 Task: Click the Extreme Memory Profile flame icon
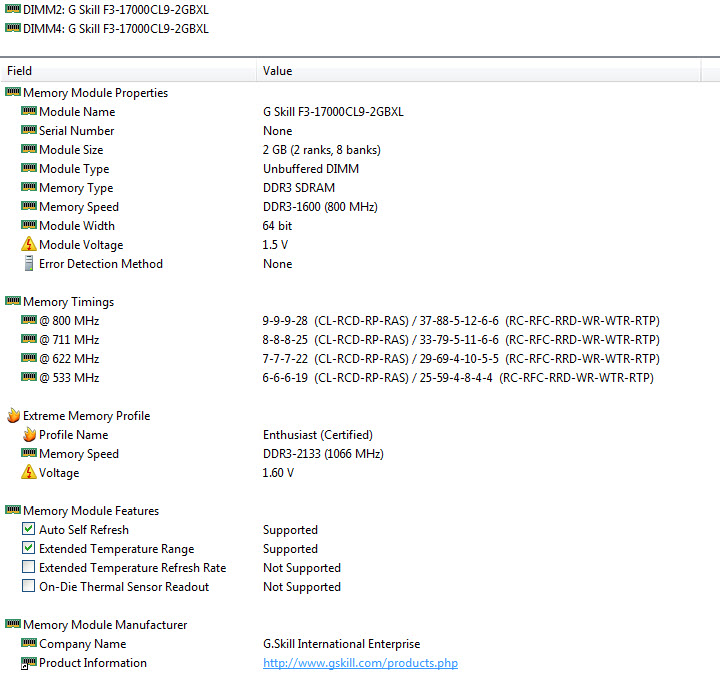(x=13, y=415)
